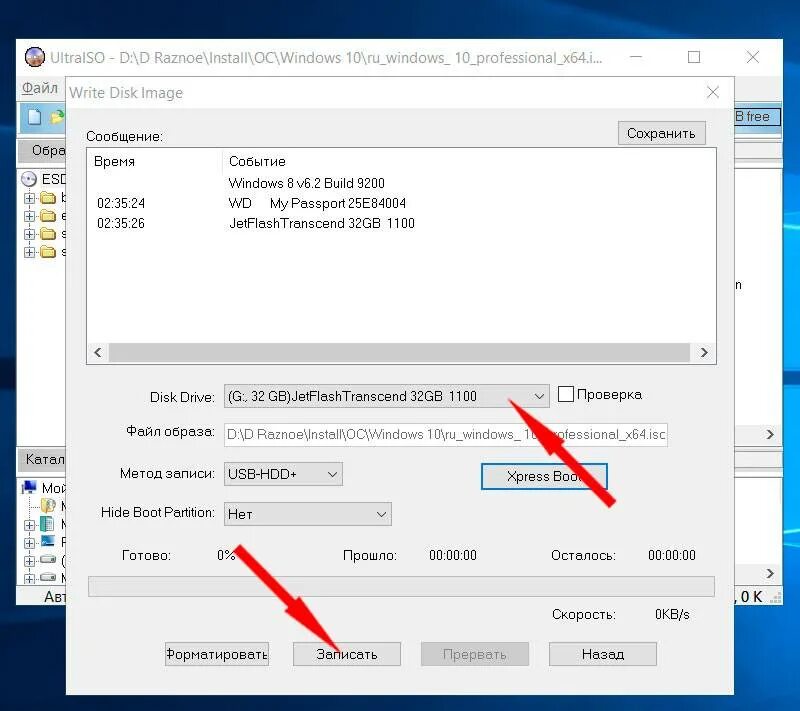Expand second folder under ESD tree
The width and height of the screenshot is (800, 711).
click(30, 216)
